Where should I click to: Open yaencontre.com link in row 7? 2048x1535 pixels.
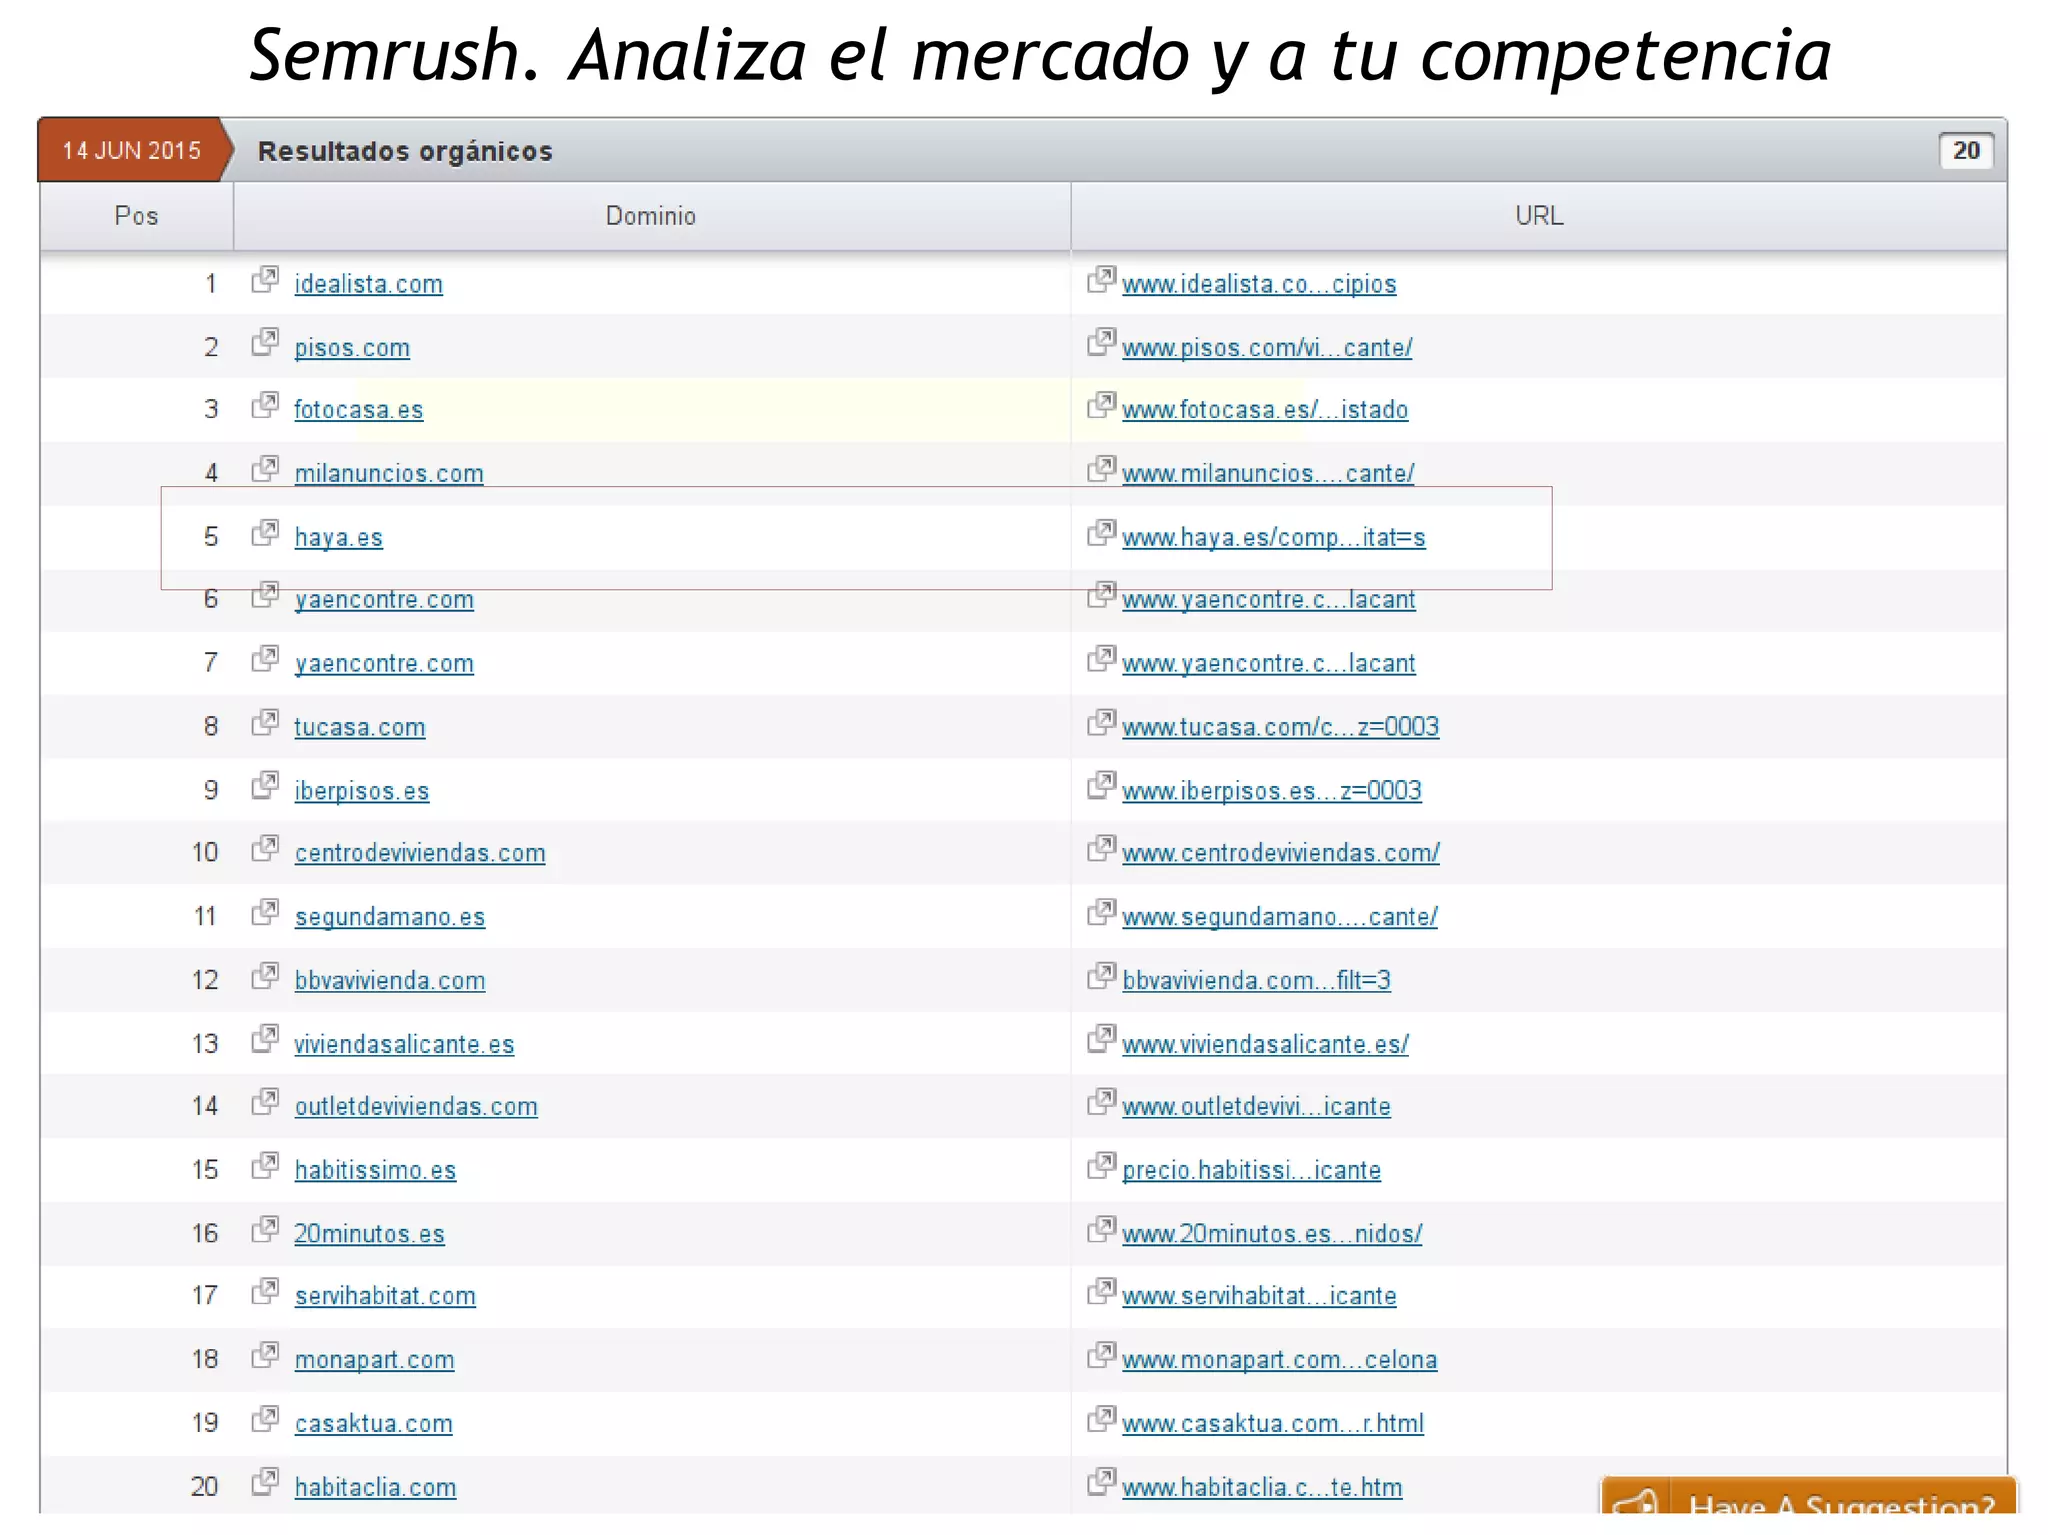[384, 664]
